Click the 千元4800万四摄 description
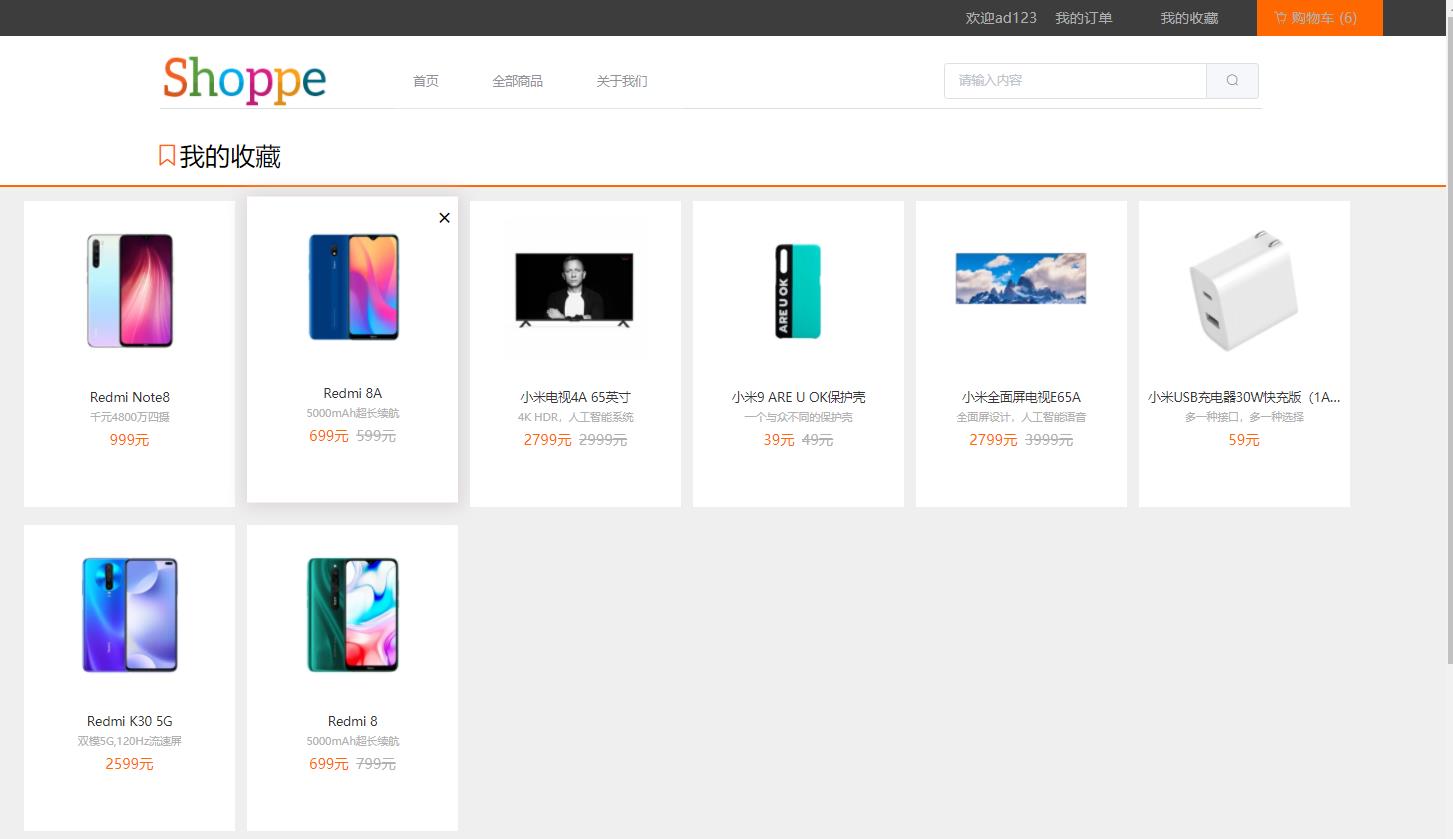Viewport: 1453px width, 839px height. coord(130,417)
